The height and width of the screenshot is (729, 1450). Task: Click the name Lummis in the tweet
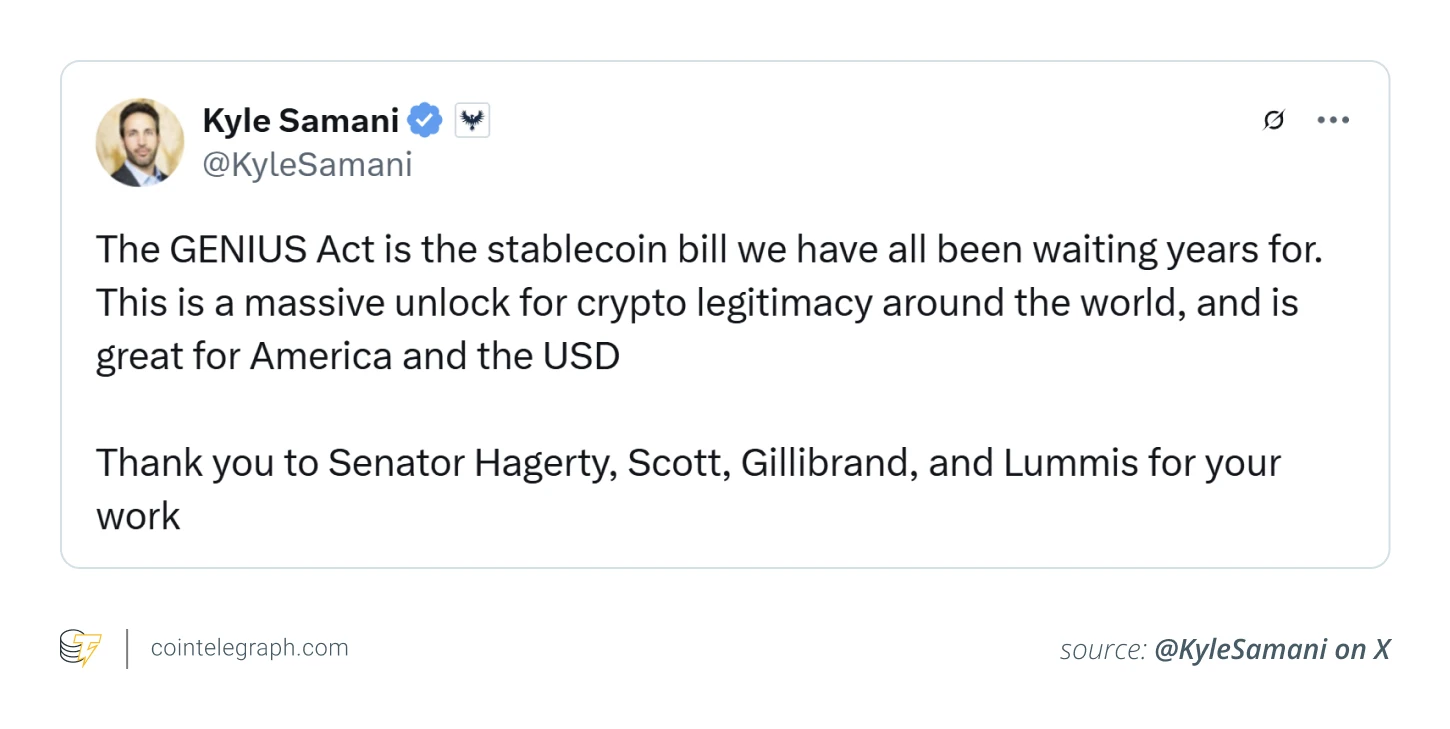[x=1070, y=463]
